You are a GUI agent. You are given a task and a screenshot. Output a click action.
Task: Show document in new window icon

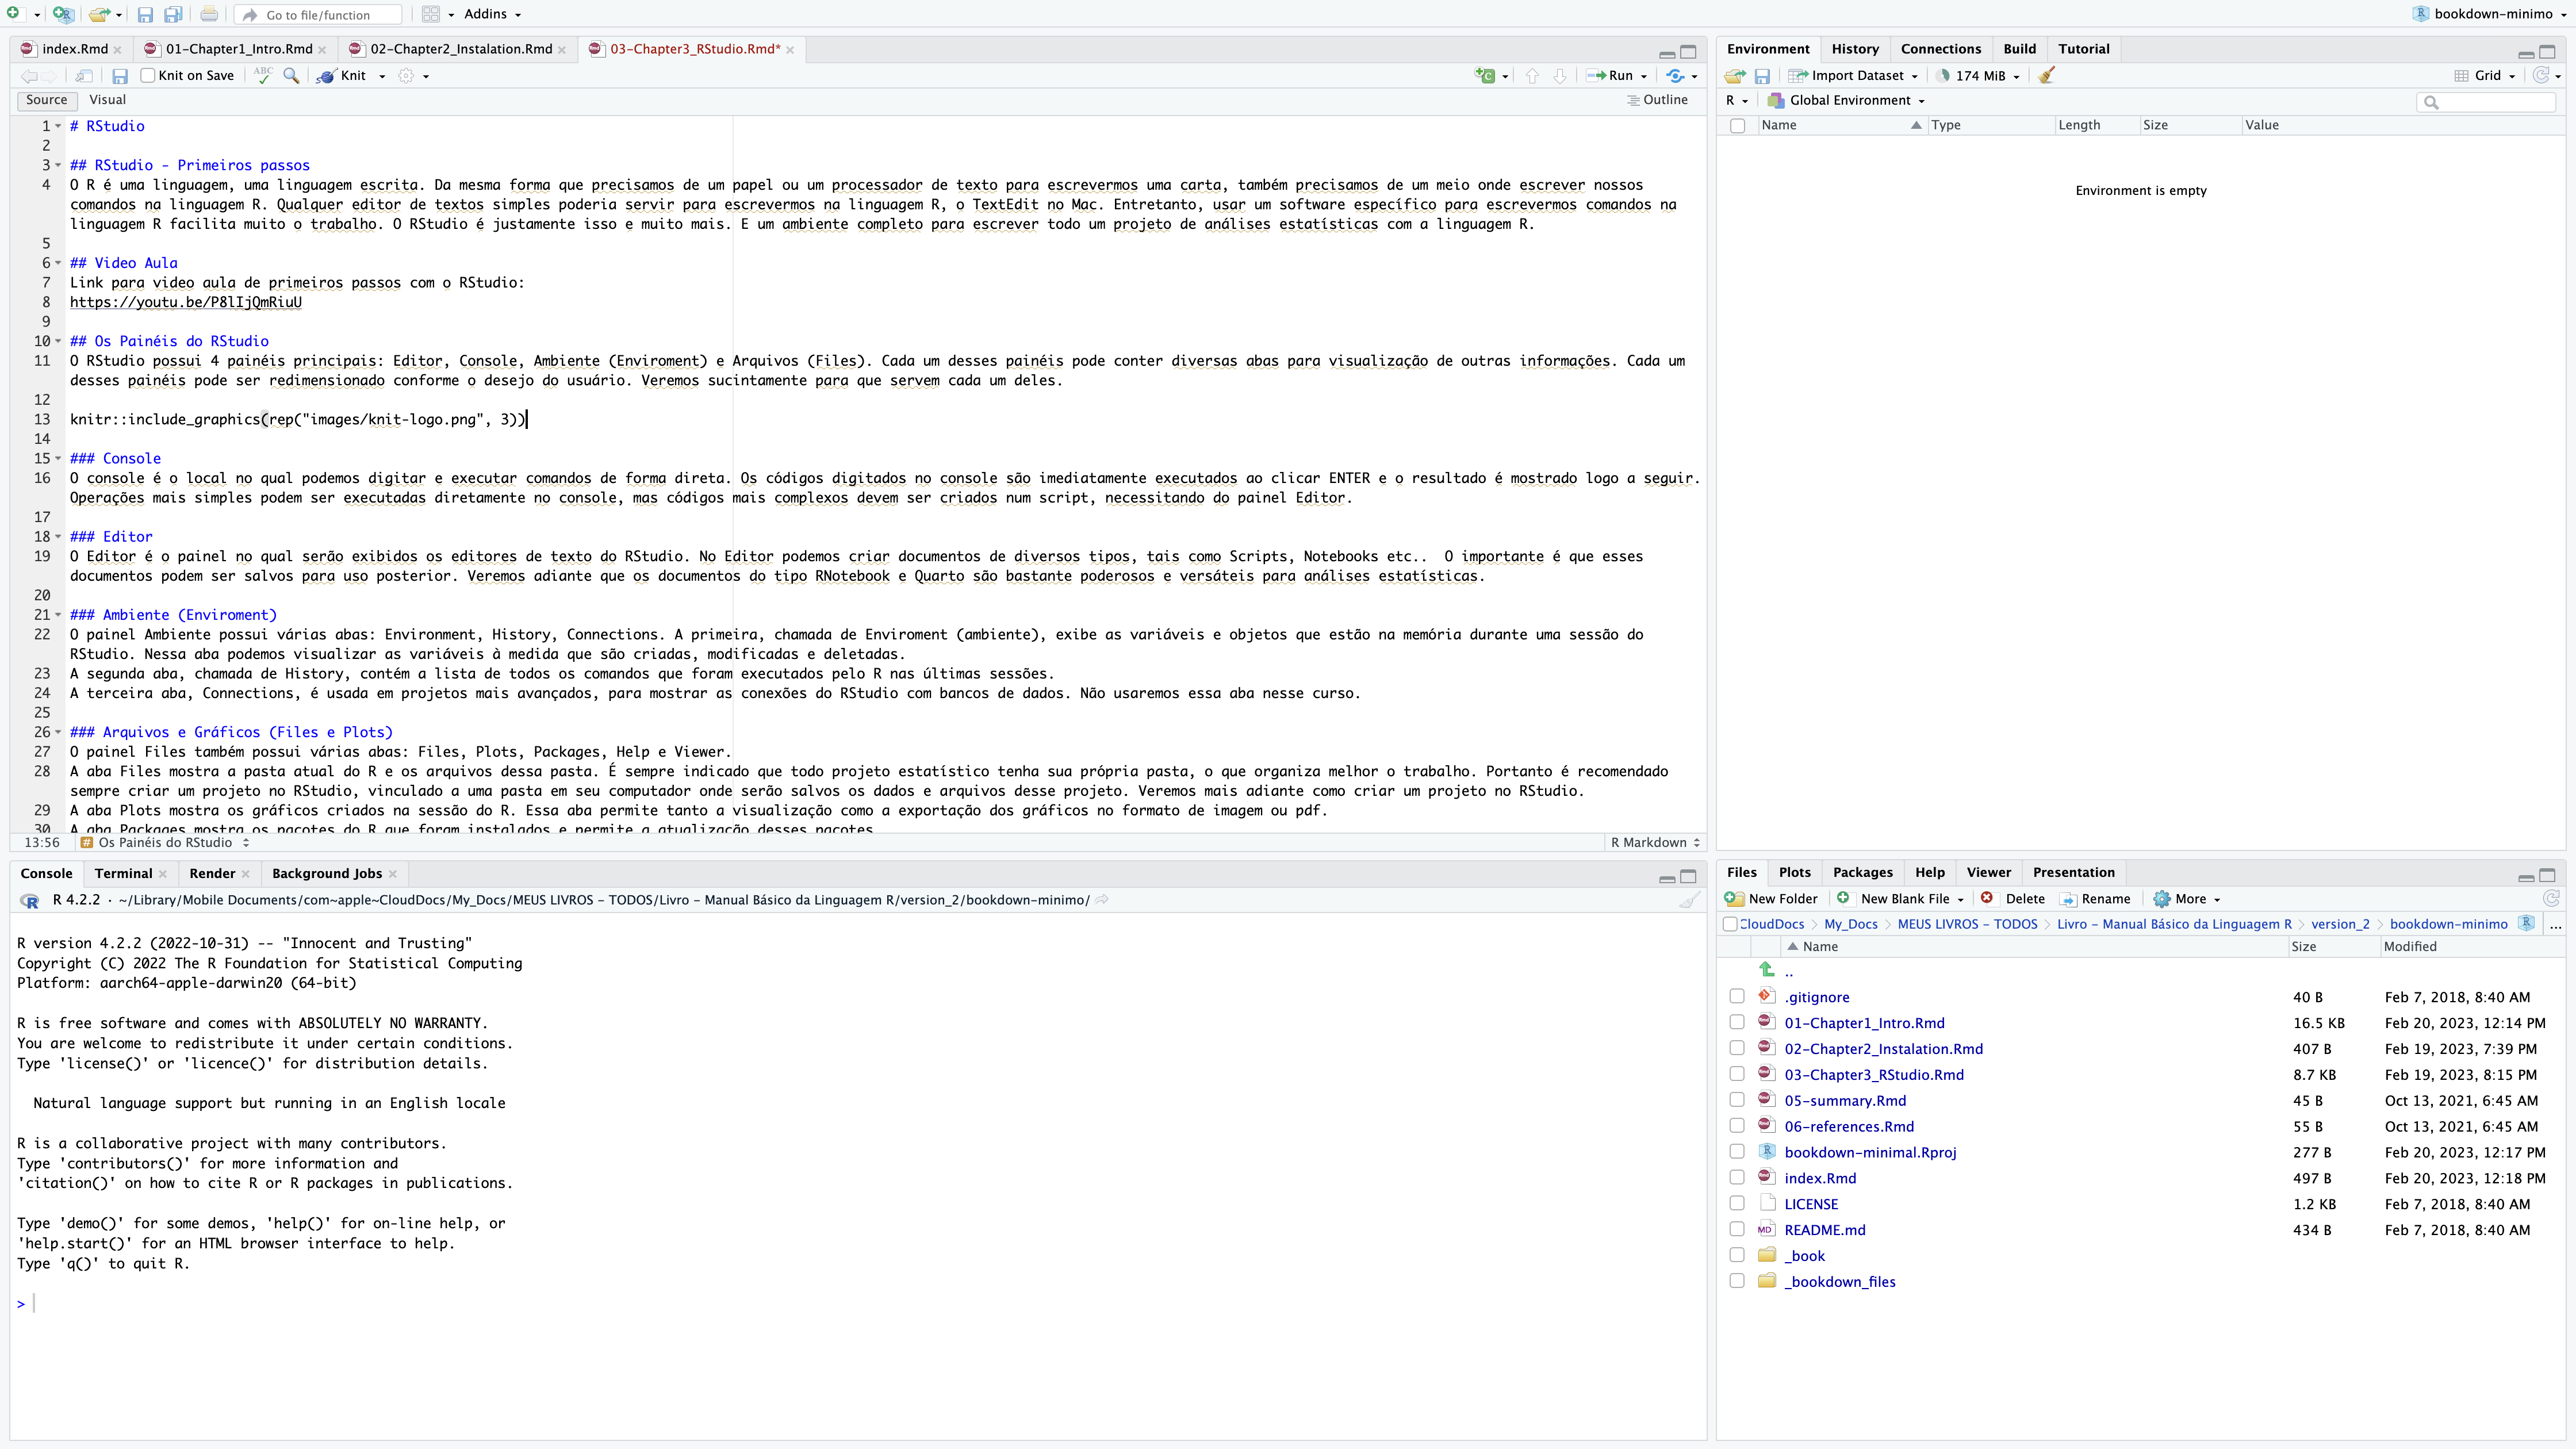[x=84, y=76]
